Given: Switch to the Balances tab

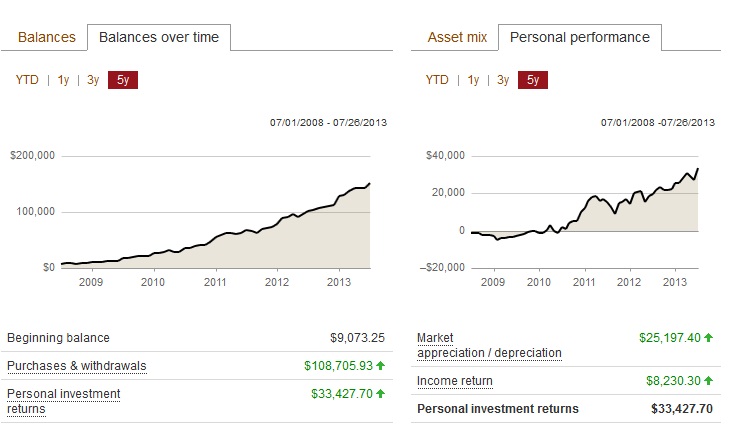Looking at the screenshot, I should (x=47, y=37).
